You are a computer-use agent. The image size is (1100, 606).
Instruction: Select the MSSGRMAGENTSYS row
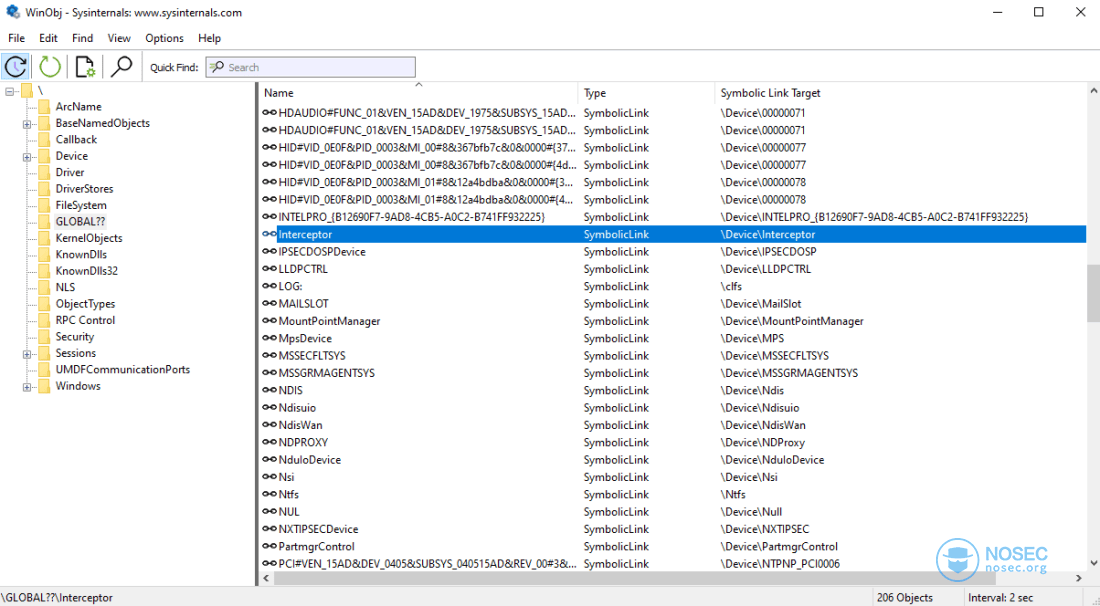pos(673,373)
